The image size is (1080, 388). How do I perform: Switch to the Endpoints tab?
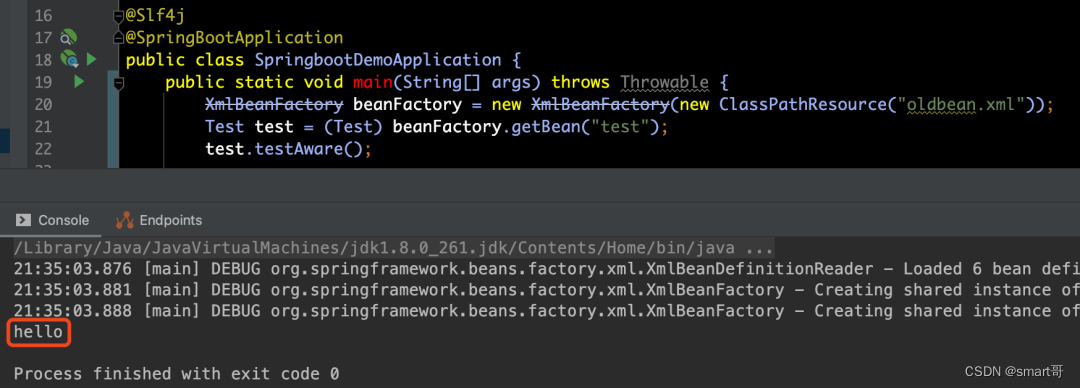click(160, 221)
